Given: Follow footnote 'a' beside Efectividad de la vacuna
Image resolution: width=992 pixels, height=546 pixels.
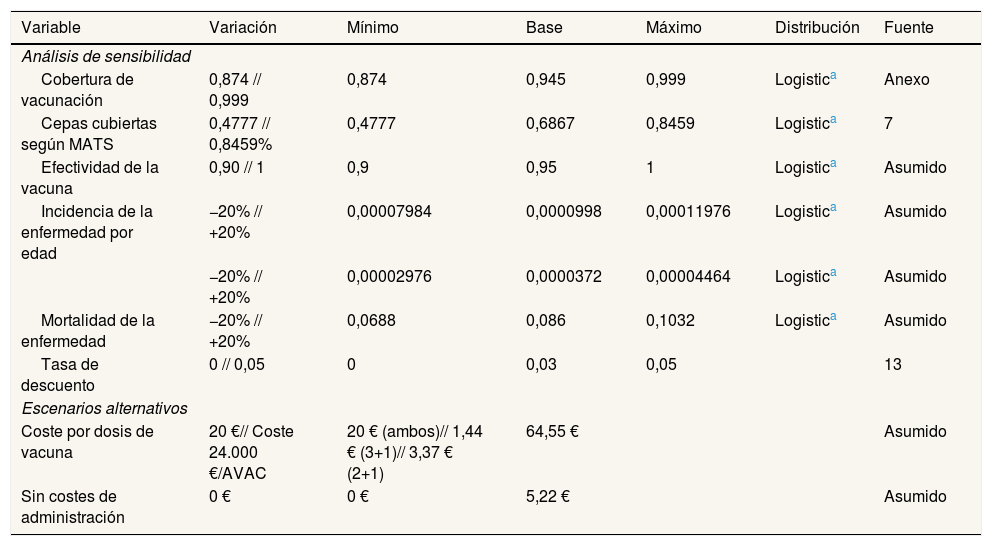Looking at the screenshot, I should 834,164.
